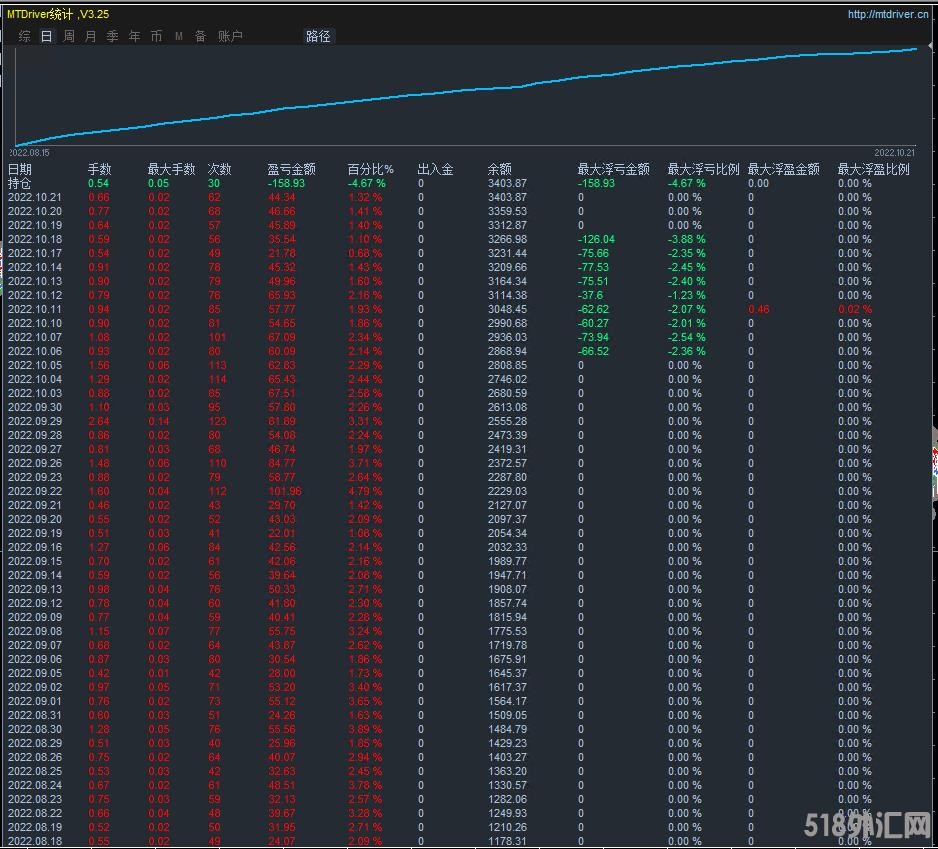938x849 pixels.
Task: Click balance value 1403.27
Action: [507, 757]
